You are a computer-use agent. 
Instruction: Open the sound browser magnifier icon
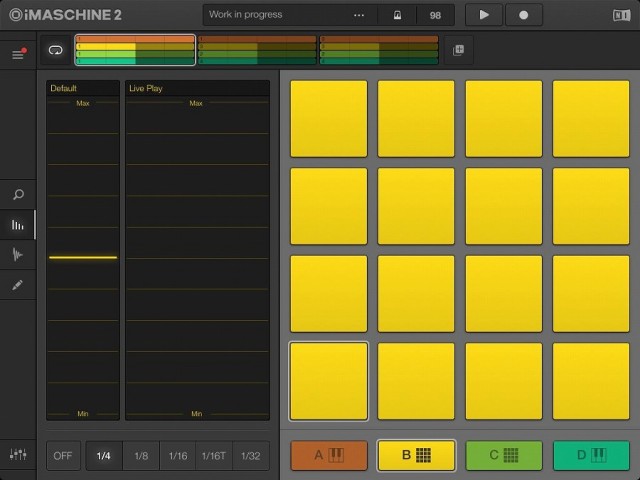pyautogui.click(x=18, y=194)
